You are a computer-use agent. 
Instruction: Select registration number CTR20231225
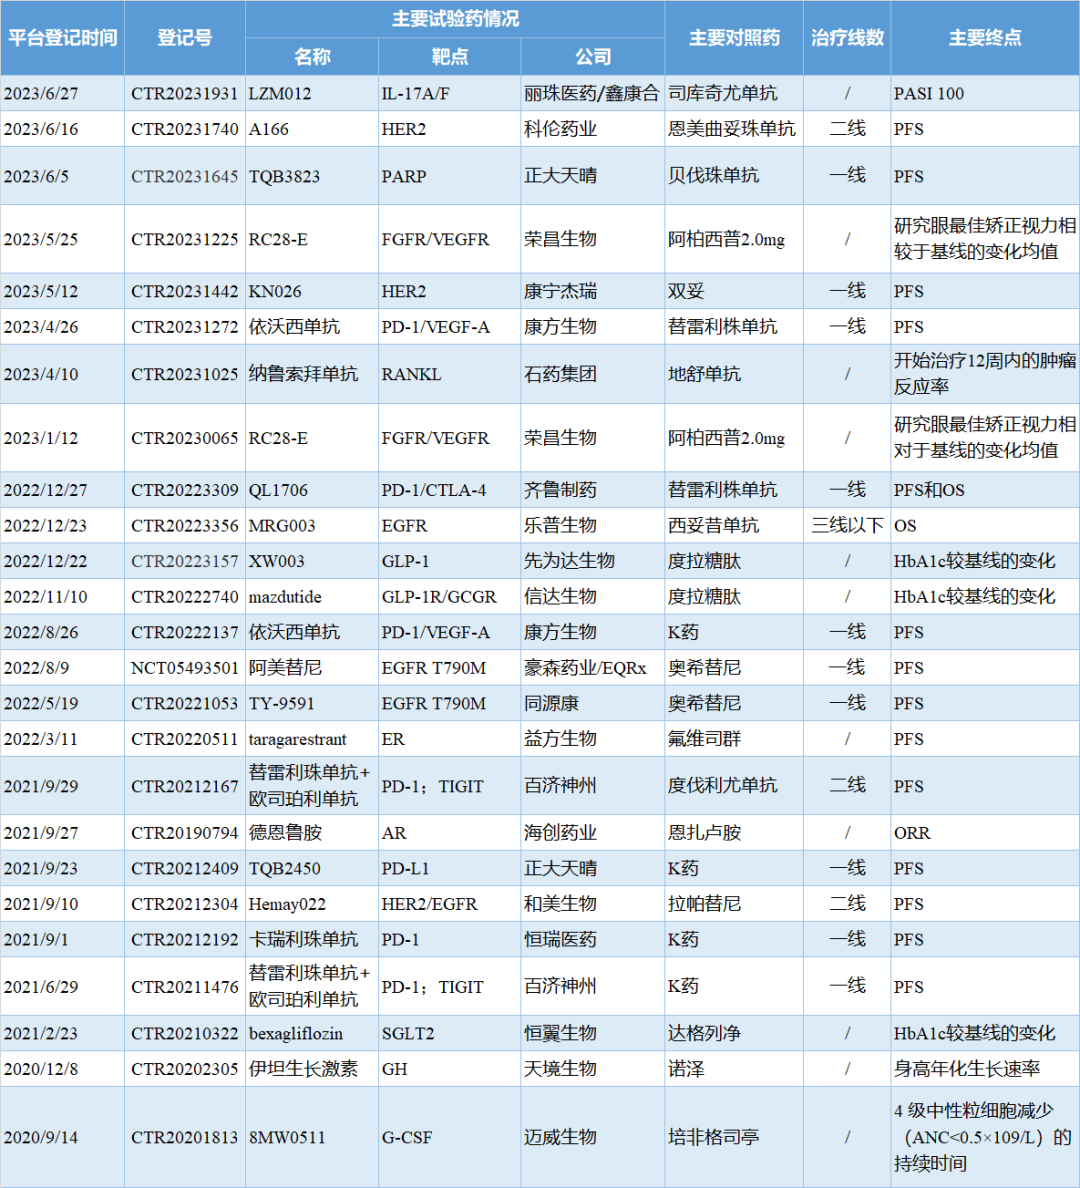184,239
